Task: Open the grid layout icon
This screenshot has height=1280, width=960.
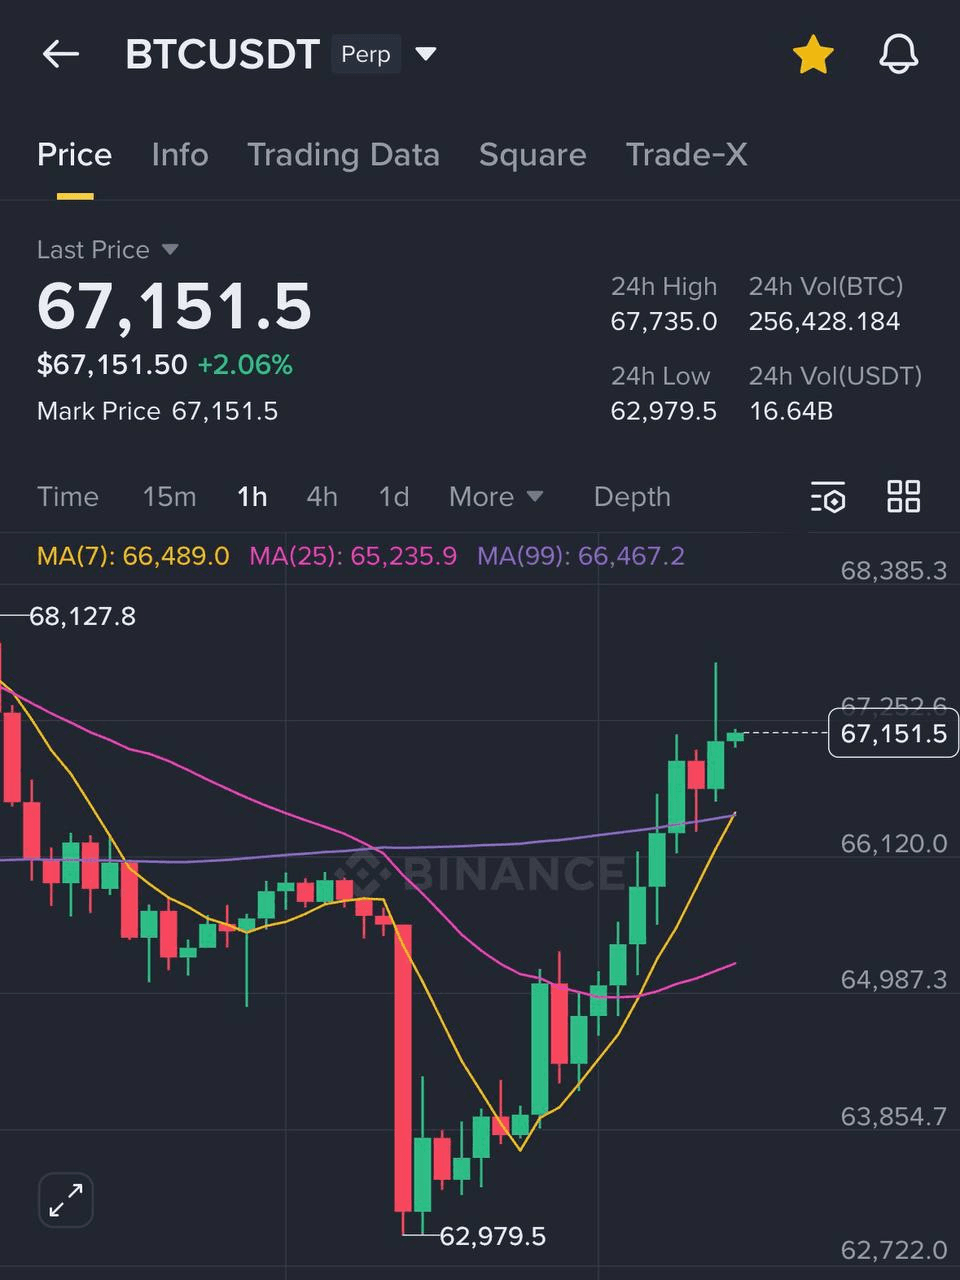Action: pos(904,496)
